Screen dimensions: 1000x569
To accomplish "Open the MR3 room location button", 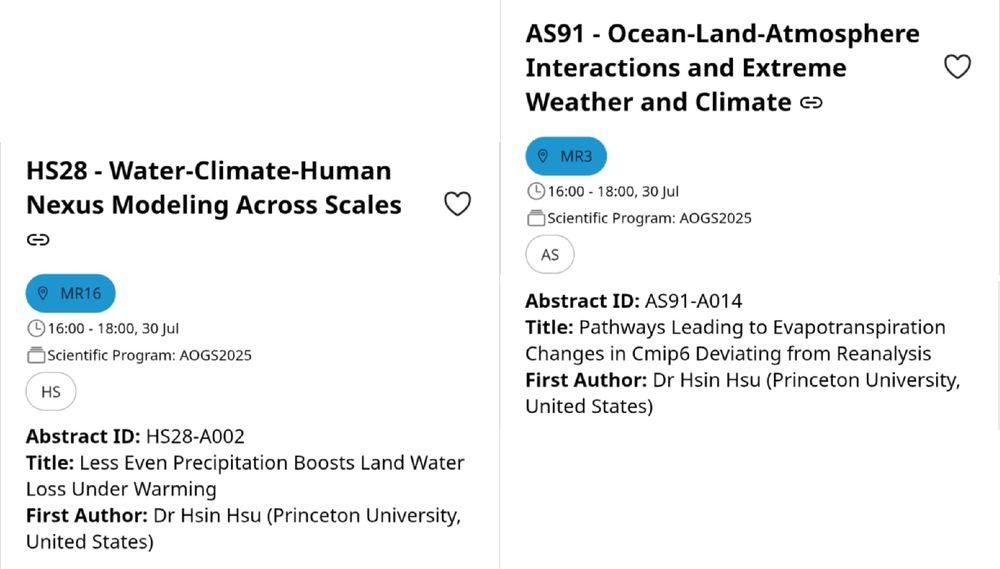I will (x=566, y=156).
